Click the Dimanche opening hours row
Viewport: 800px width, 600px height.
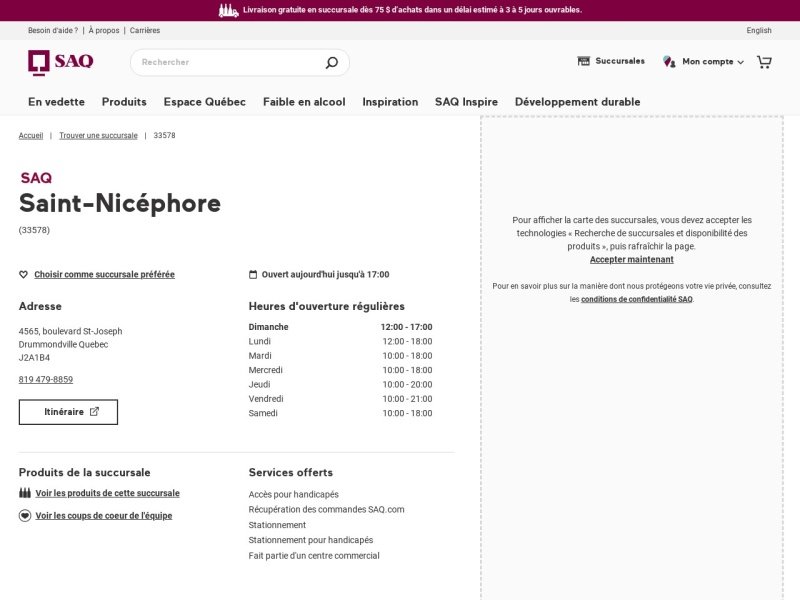tap(340, 327)
